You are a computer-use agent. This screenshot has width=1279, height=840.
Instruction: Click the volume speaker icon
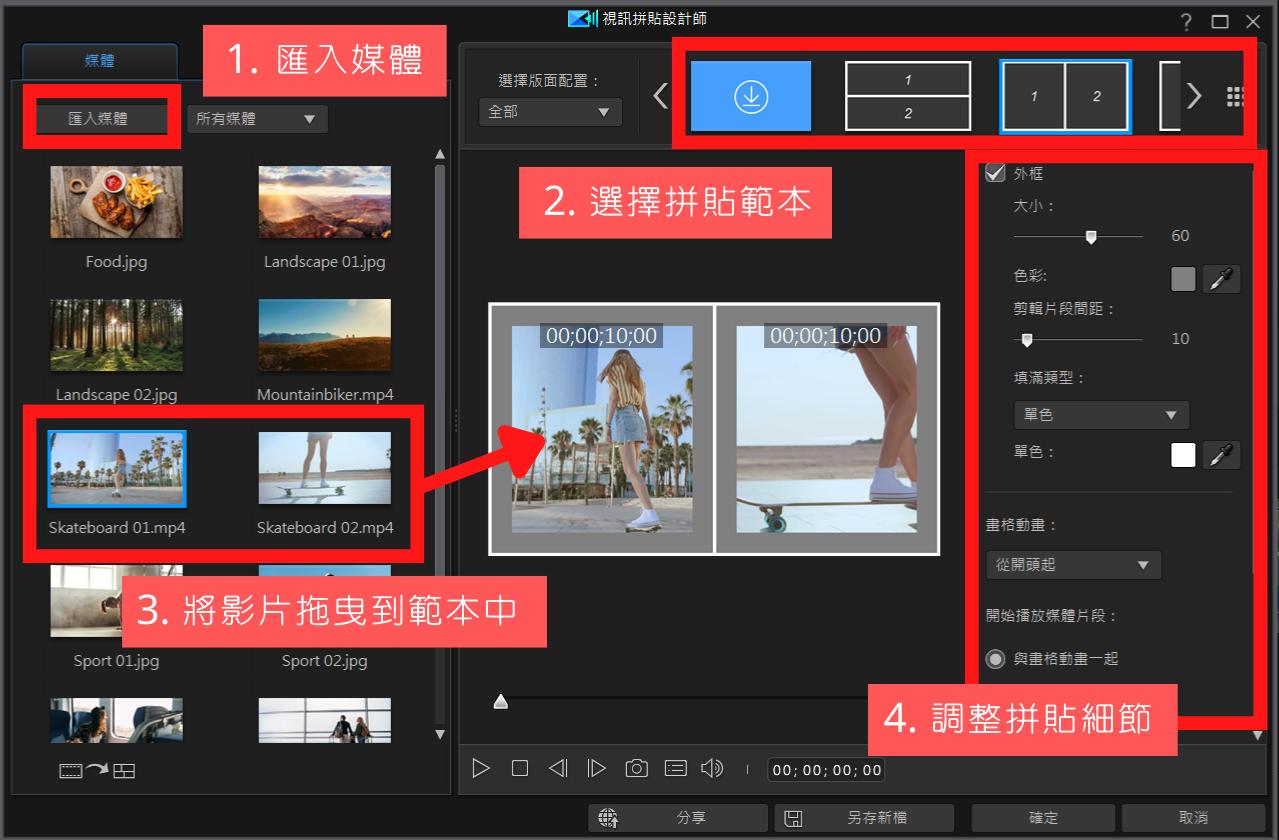712,768
